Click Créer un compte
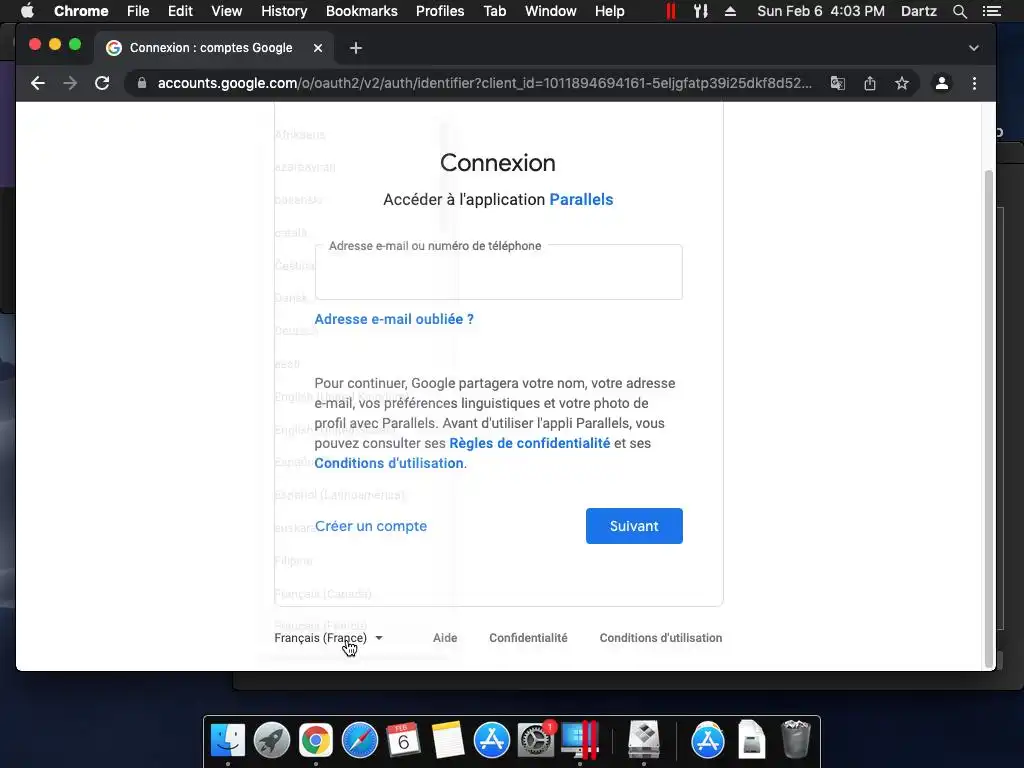1024x768 pixels. 371,526
